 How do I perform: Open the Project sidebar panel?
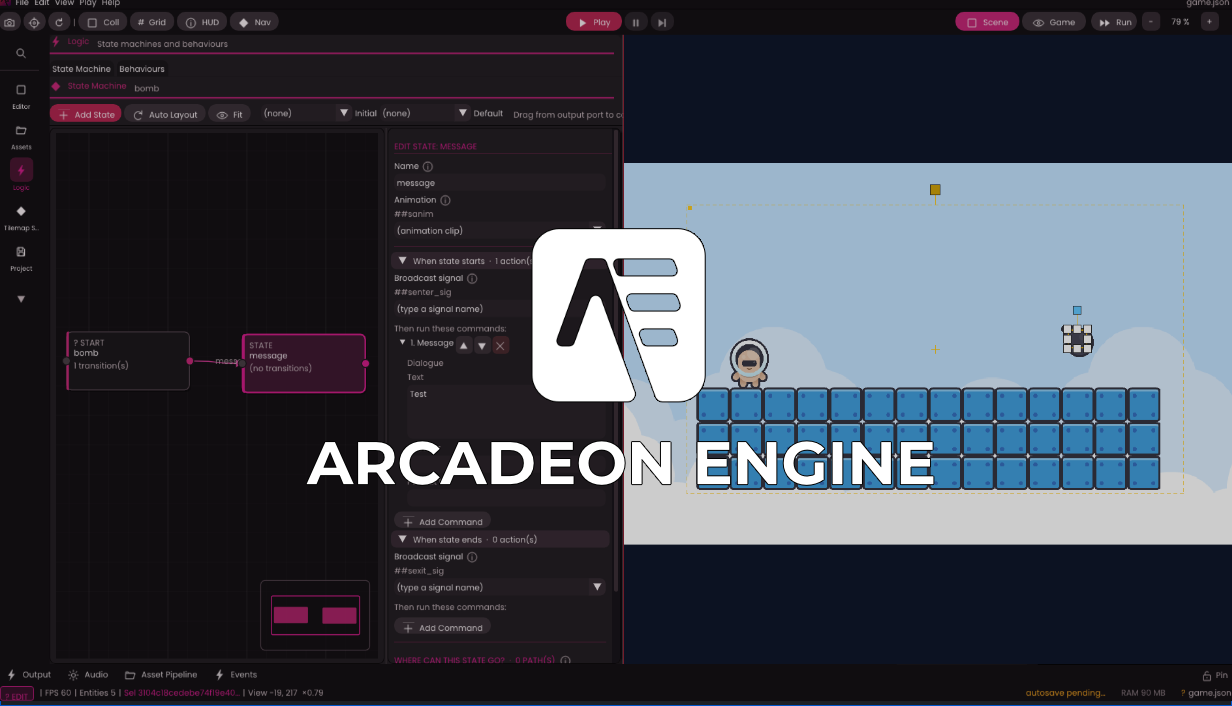[x=21, y=258]
